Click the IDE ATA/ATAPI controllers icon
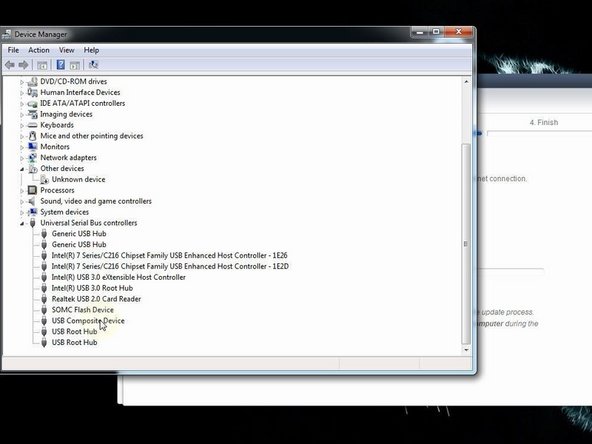The image size is (592, 444). click(x=33, y=103)
